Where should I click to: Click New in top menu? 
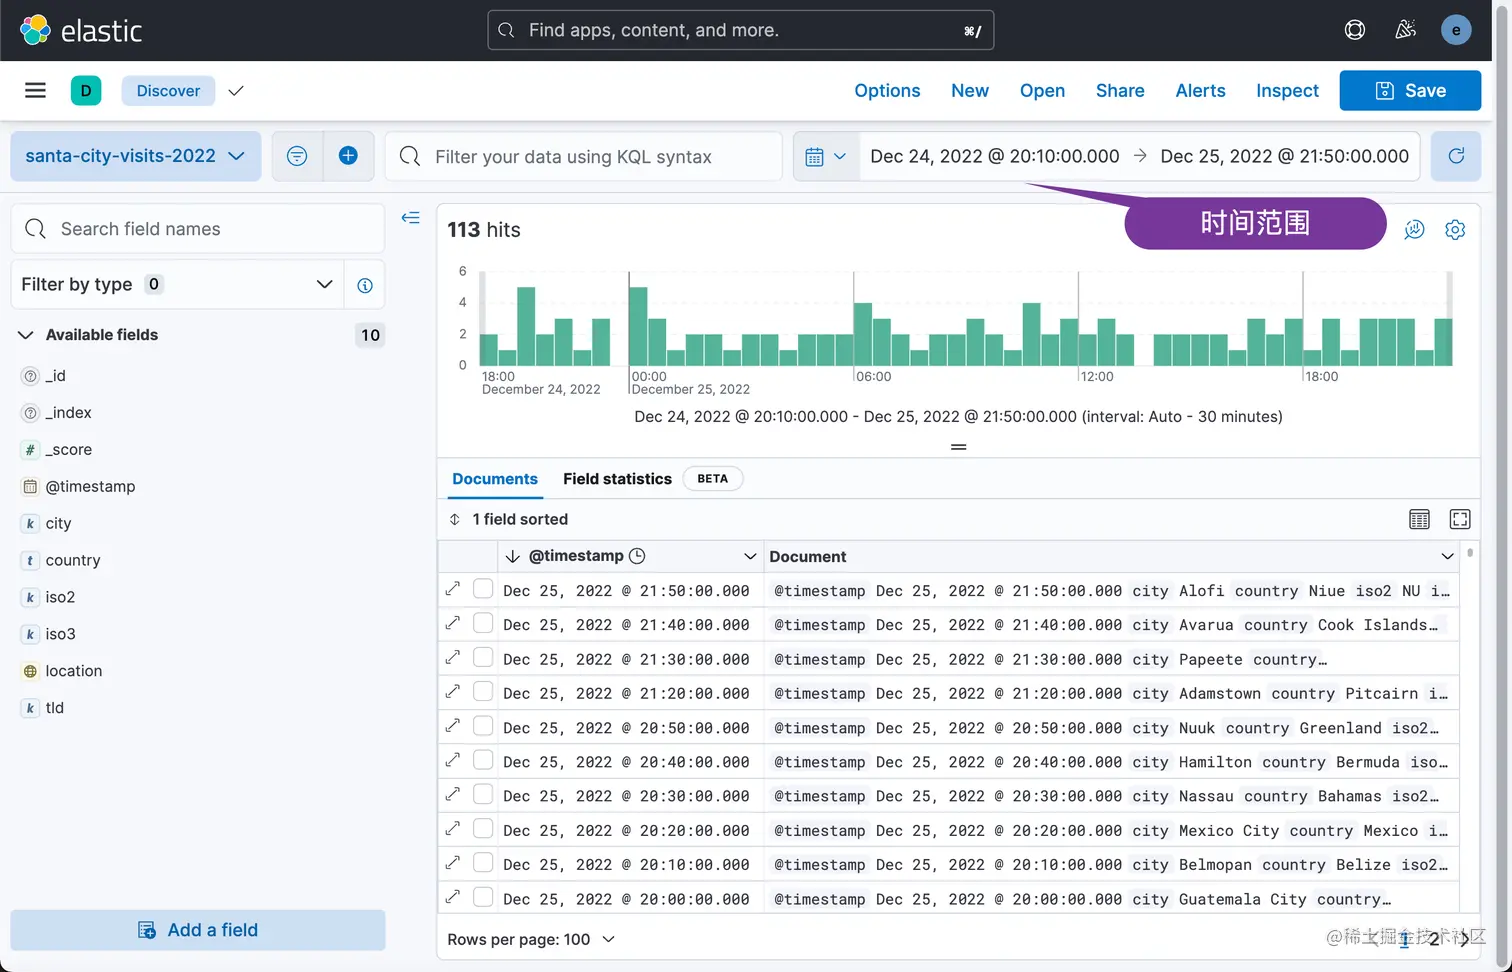click(970, 91)
